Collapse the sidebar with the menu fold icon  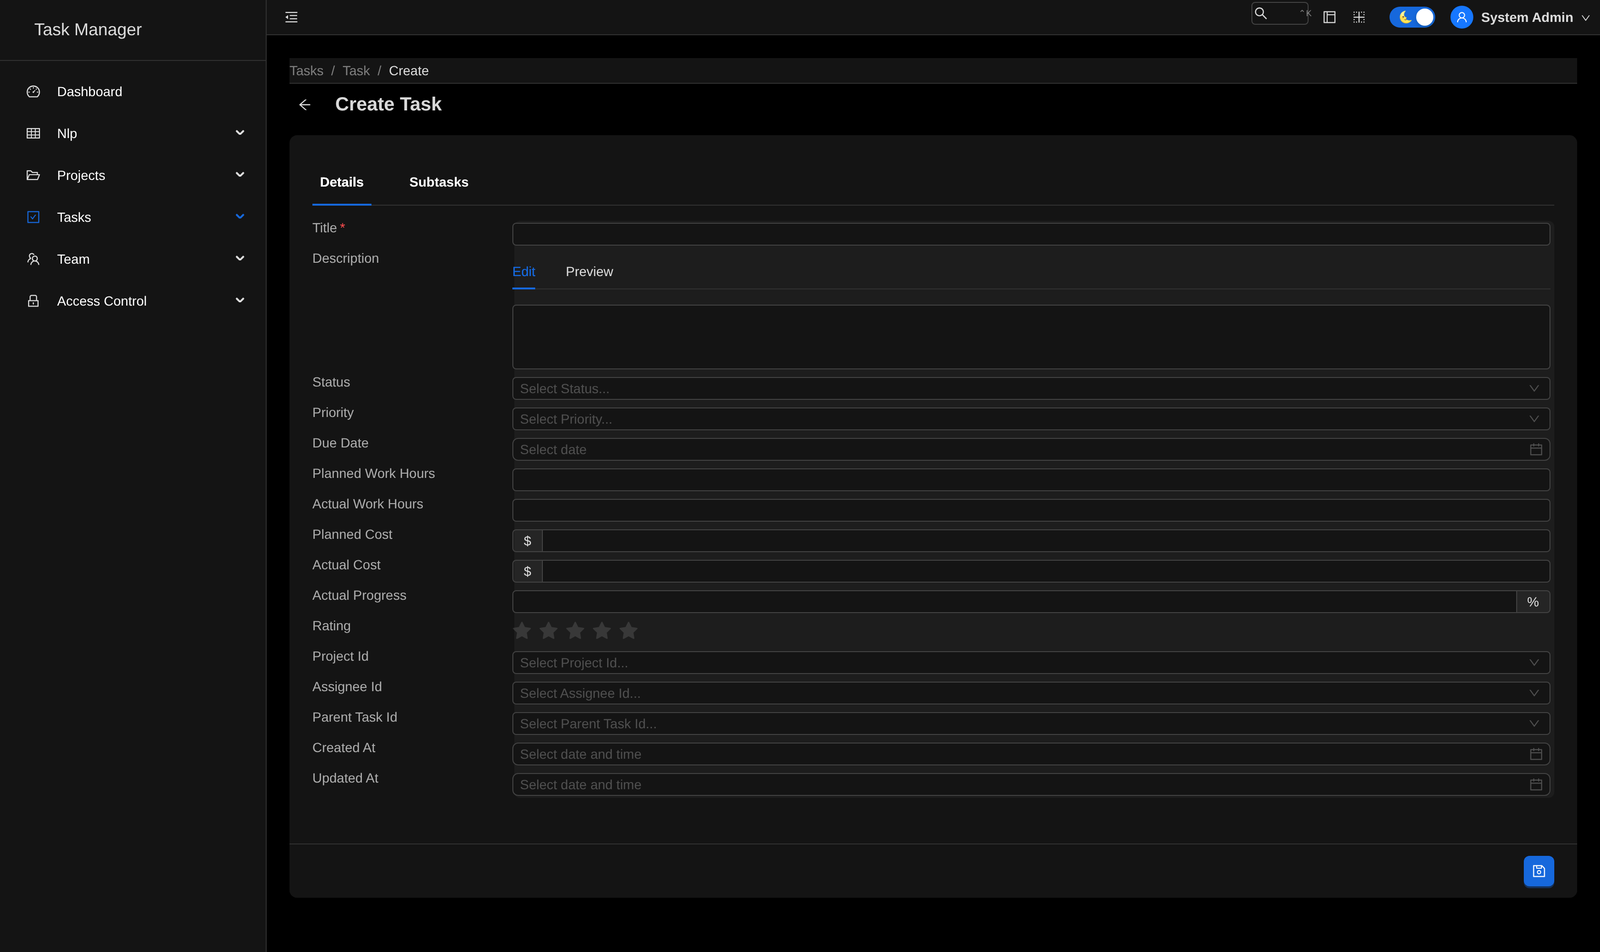pyautogui.click(x=291, y=17)
